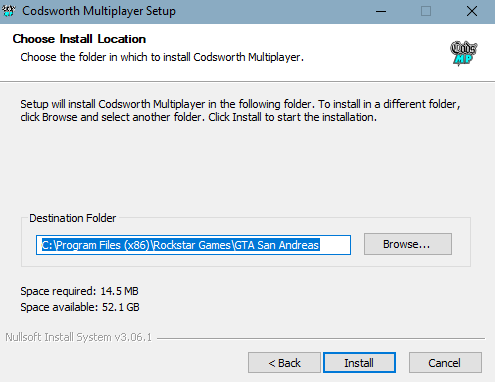Click the 'Choose Install Location' heading
Image resolution: width=495 pixels, height=382 pixels.
point(79,39)
